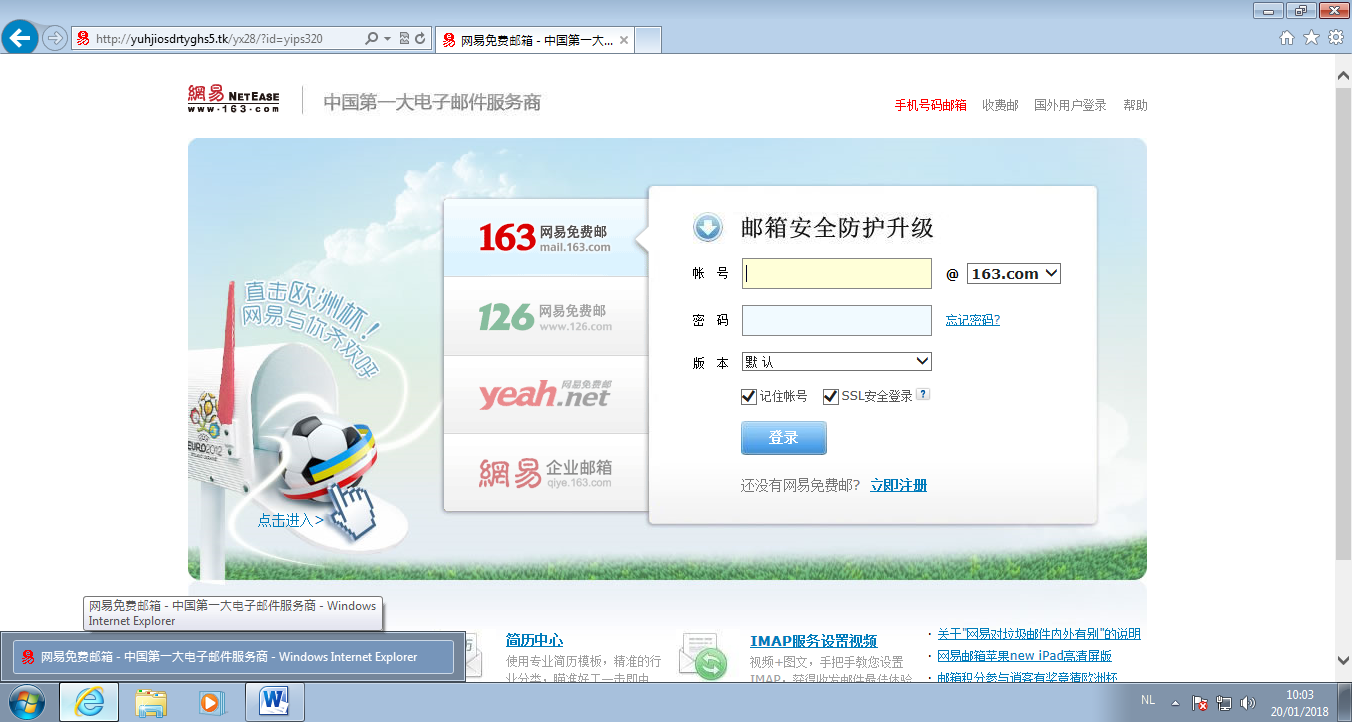Screen dimensions: 1352x722
Task: Open 帮助 help link
Action: [1135, 105]
